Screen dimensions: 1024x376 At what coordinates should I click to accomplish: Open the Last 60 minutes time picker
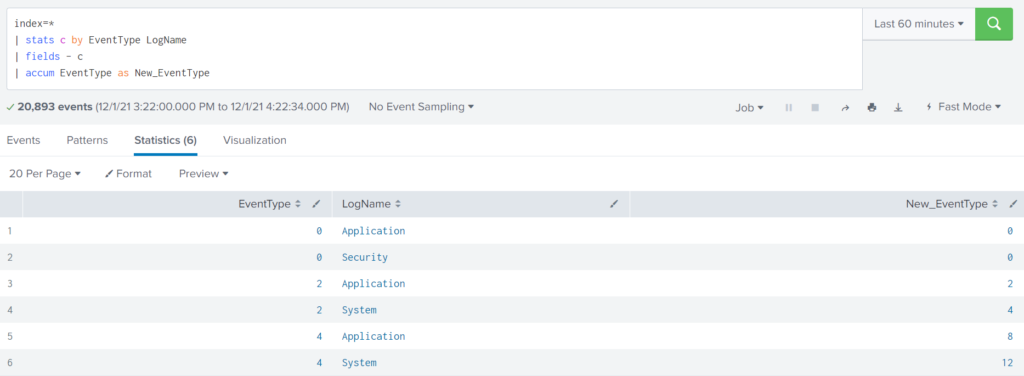[919, 24]
